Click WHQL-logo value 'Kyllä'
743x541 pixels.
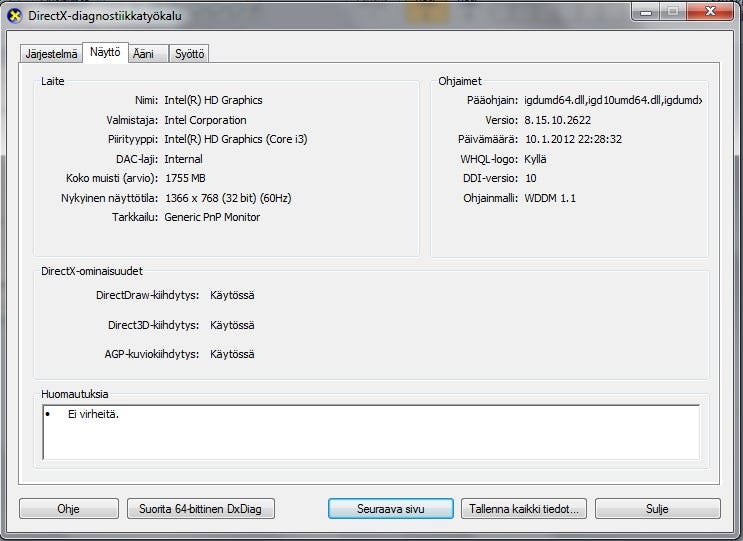(x=535, y=159)
